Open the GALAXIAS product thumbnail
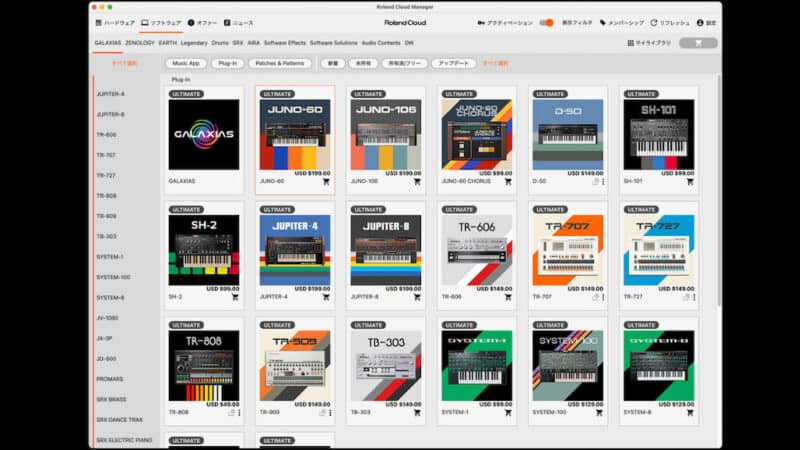Screen dimensions: 800x450 tap(204, 135)
